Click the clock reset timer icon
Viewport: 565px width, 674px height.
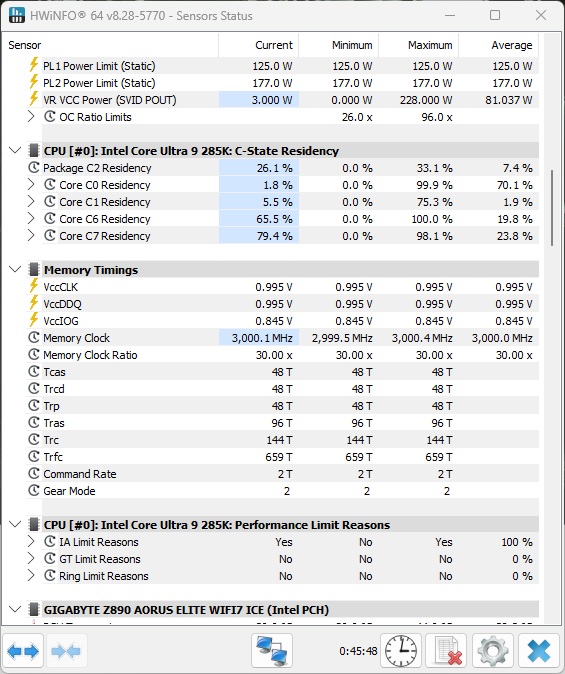tap(401, 651)
